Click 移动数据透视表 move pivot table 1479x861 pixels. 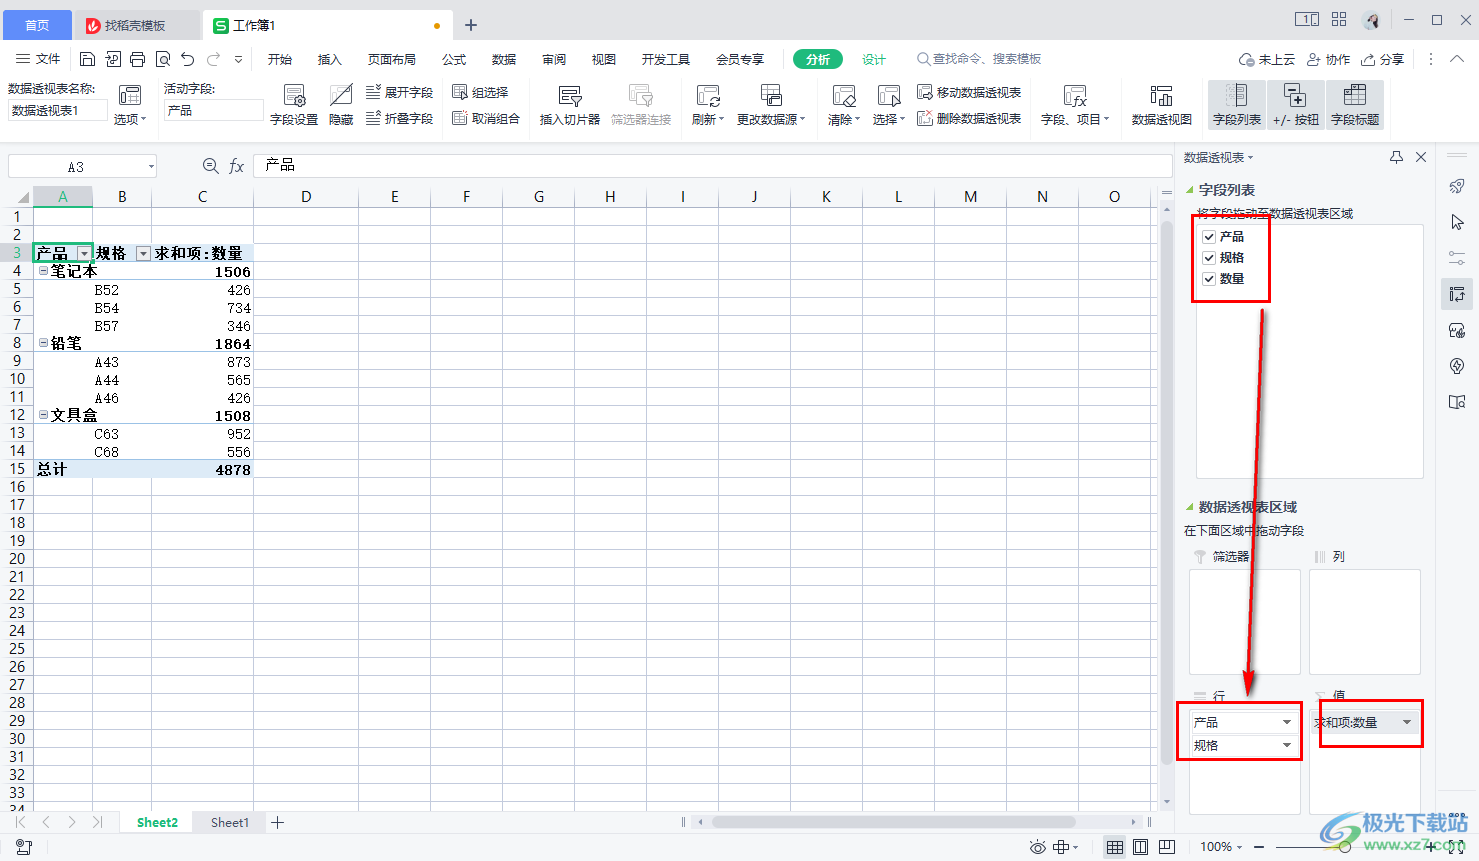tap(969, 92)
